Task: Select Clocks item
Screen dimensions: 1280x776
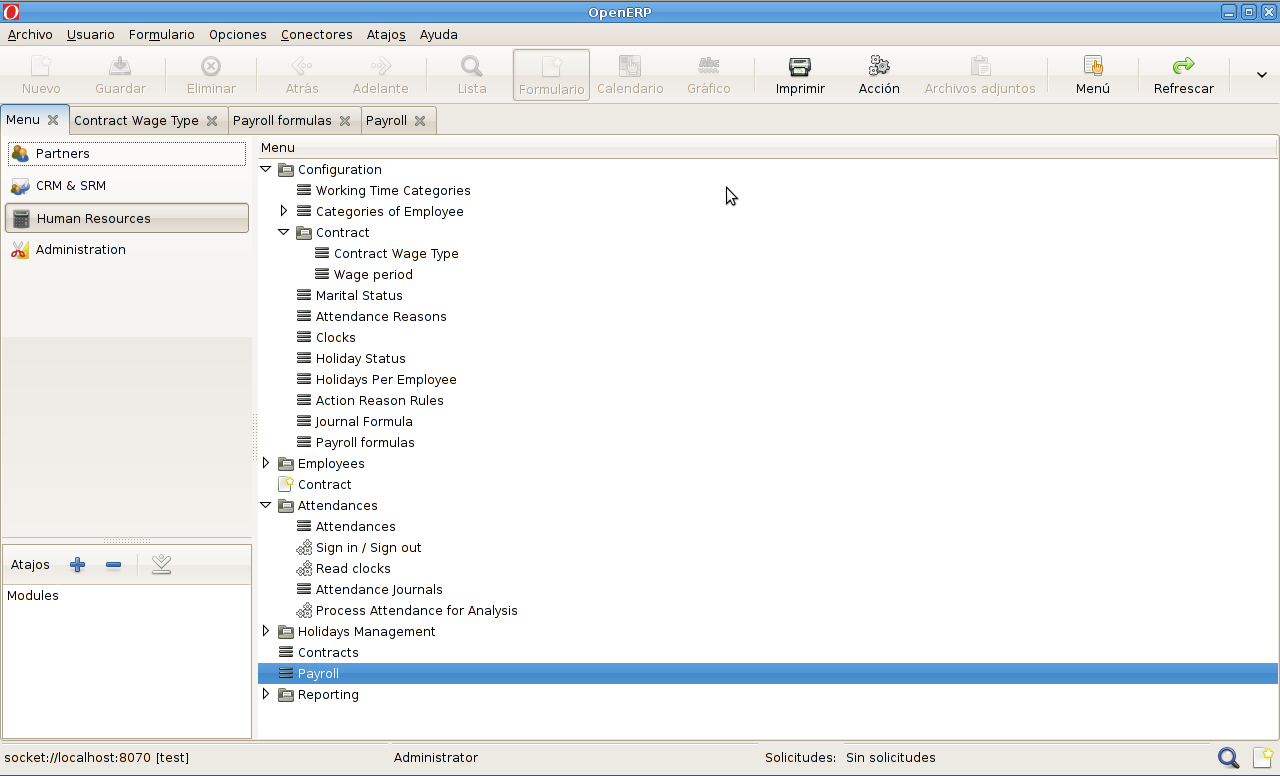Action: (x=336, y=338)
